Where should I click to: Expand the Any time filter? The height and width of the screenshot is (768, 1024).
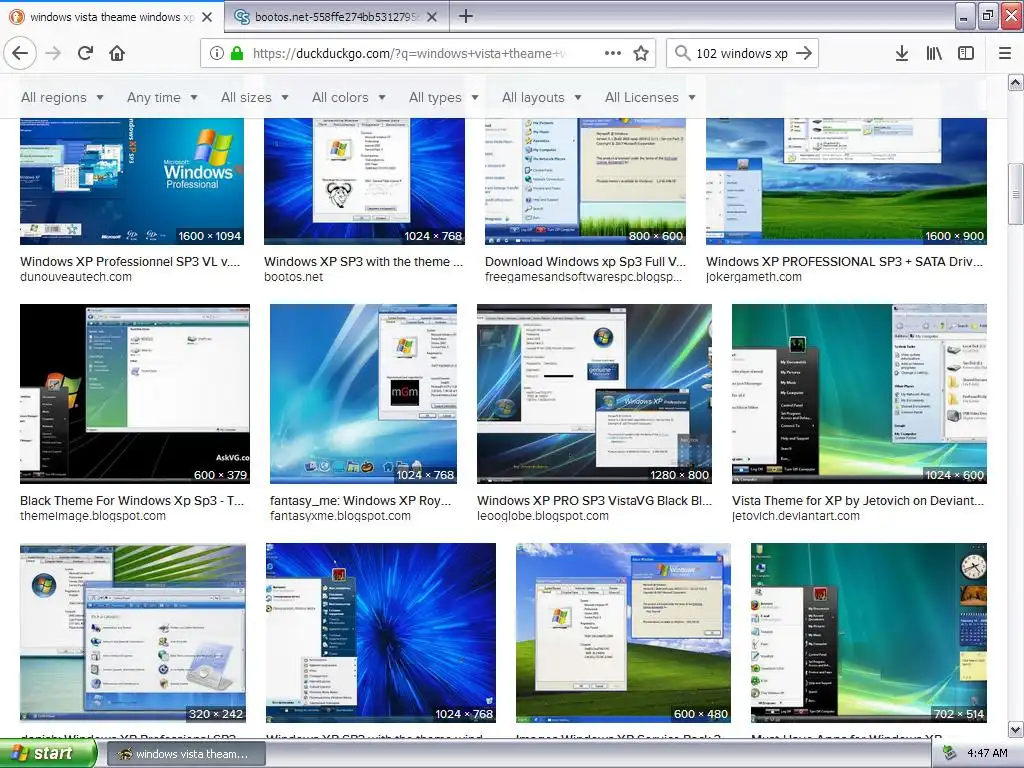162,97
